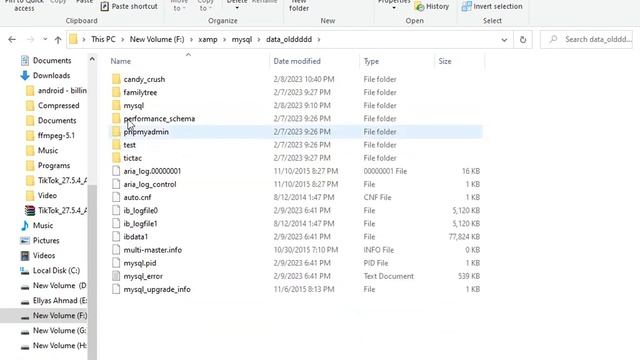Image resolution: width=640 pixels, height=360 pixels.
Task: Sort by Type column header
Action: pos(371,61)
